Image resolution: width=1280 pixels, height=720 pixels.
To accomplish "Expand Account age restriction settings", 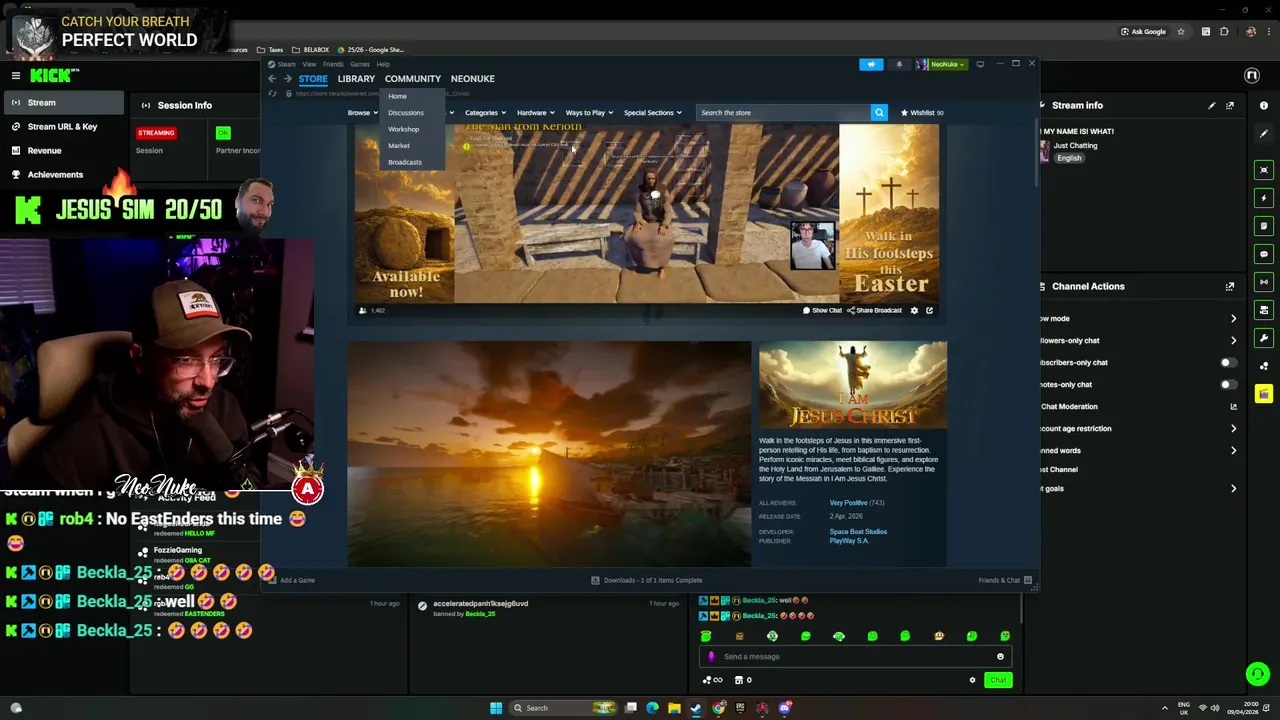I will click(1233, 429).
